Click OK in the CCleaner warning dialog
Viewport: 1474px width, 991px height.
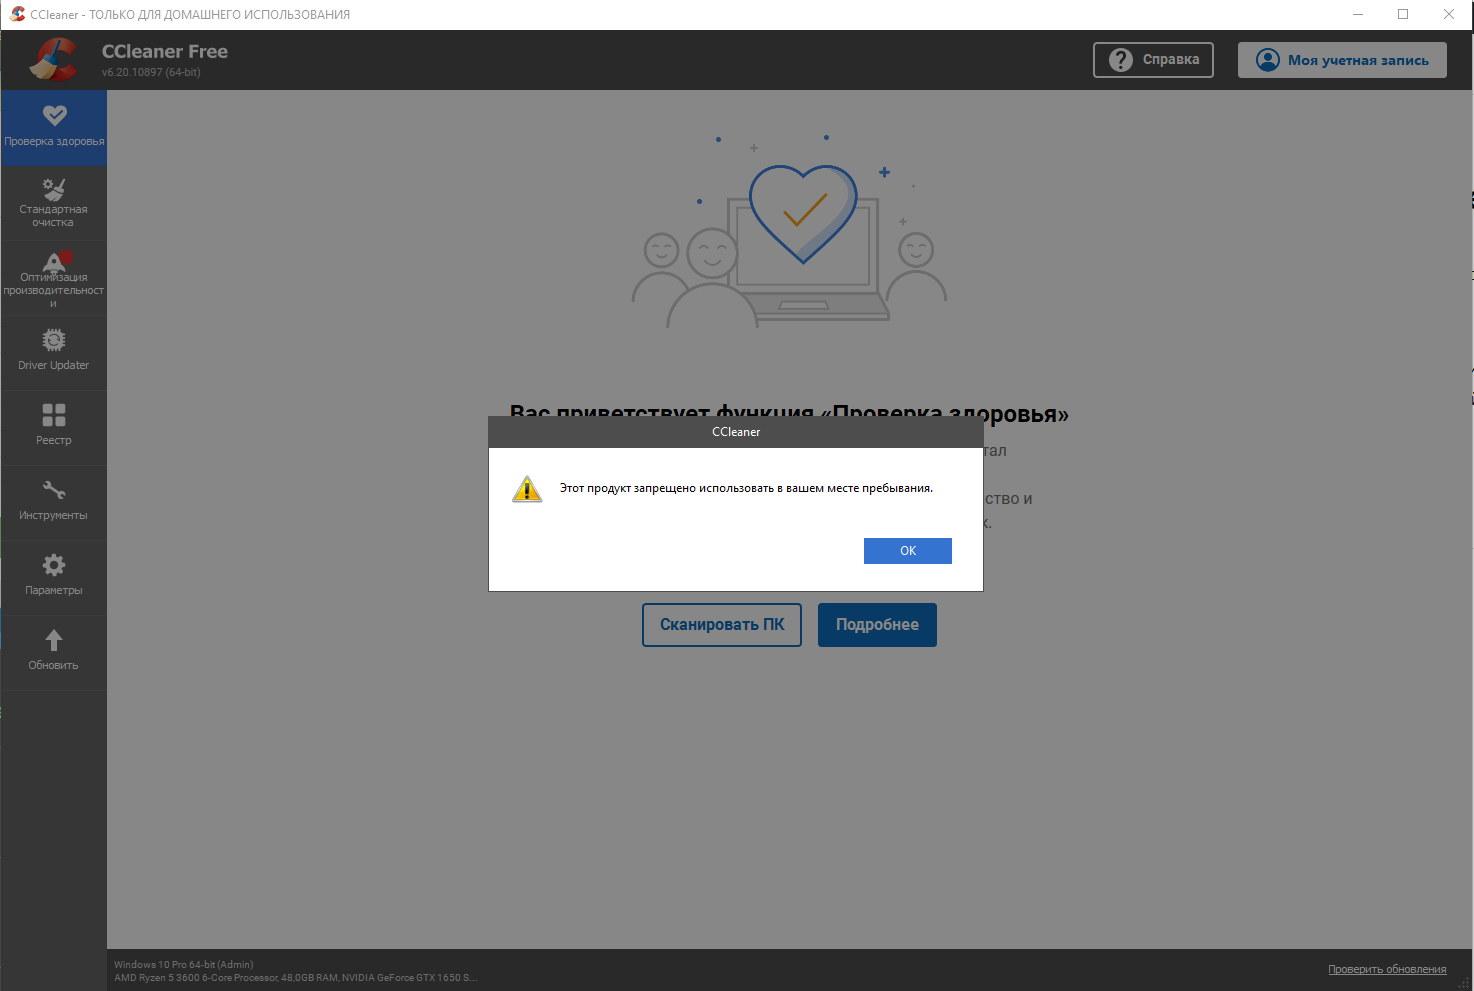907,551
